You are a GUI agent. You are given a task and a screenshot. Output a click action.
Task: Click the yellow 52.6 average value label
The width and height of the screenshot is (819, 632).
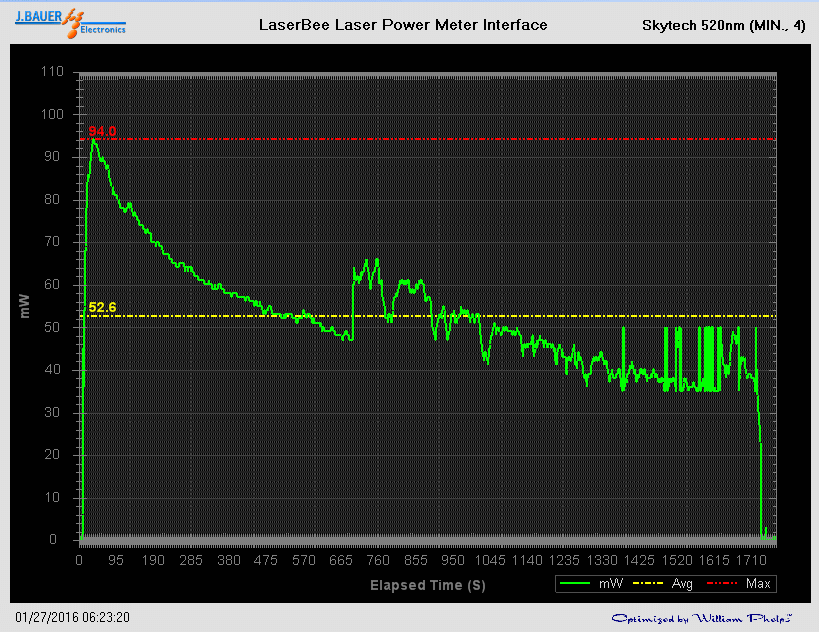click(x=102, y=307)
